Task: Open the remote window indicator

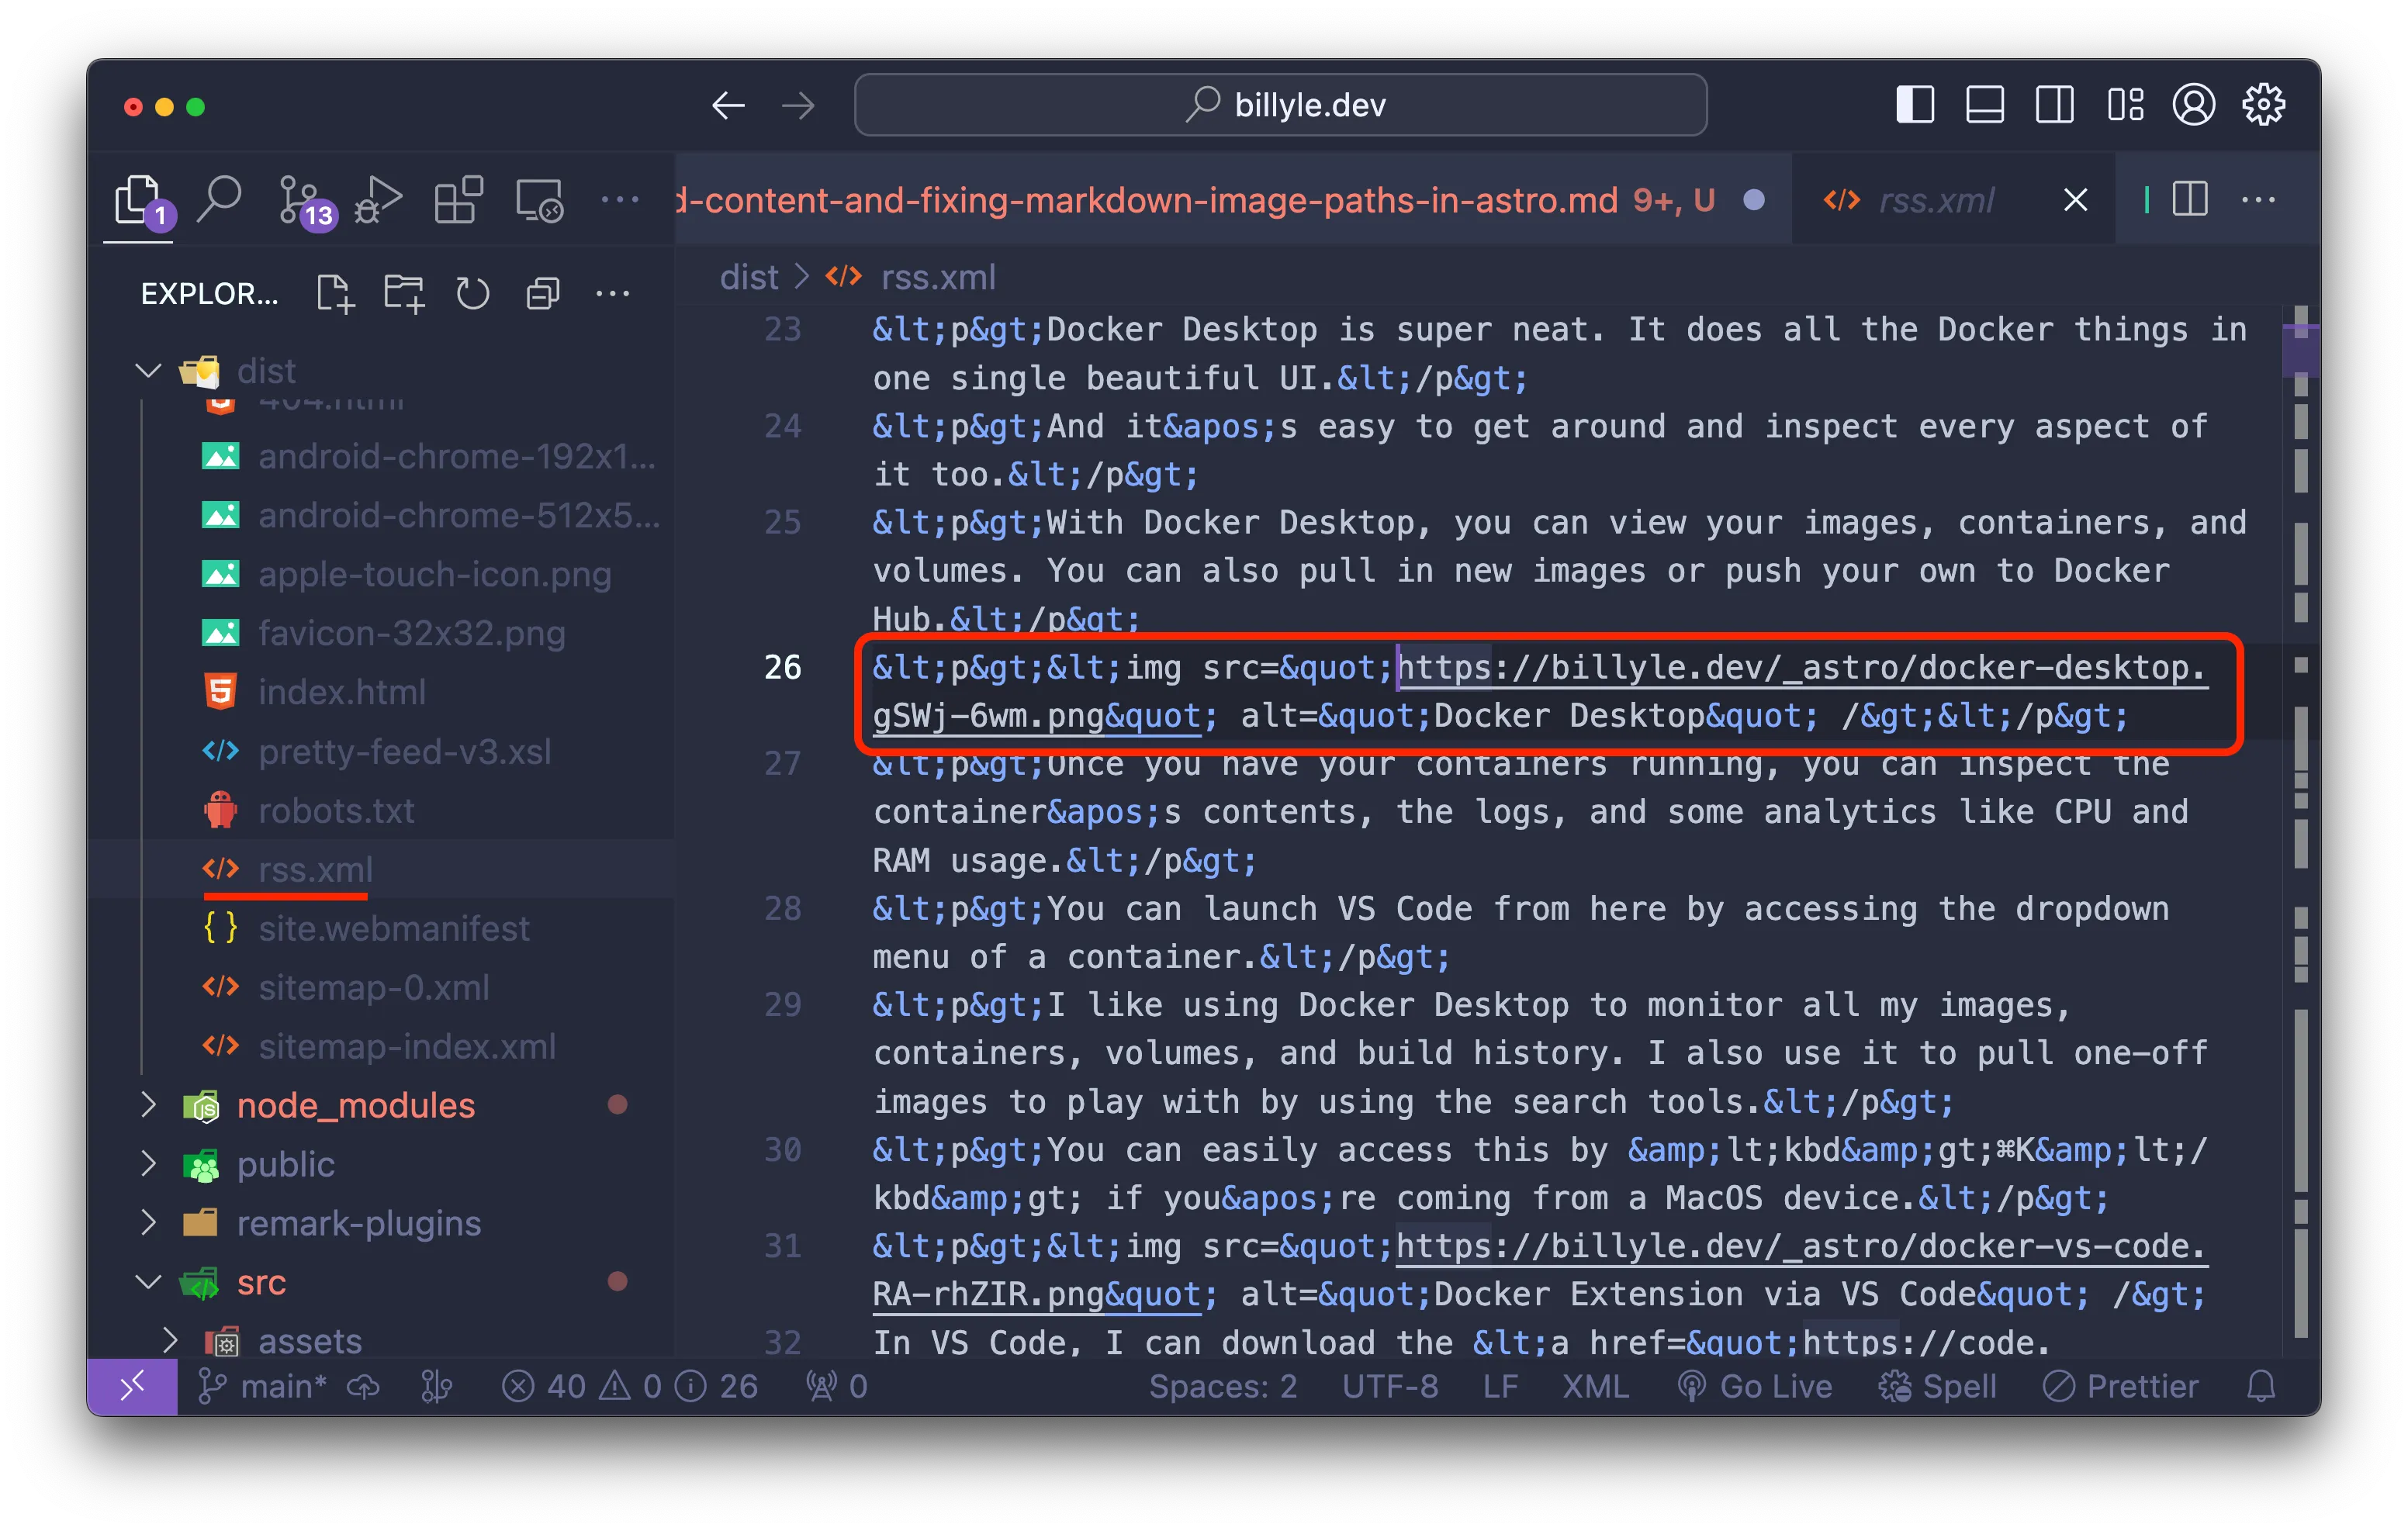Action: [132, 1386]
